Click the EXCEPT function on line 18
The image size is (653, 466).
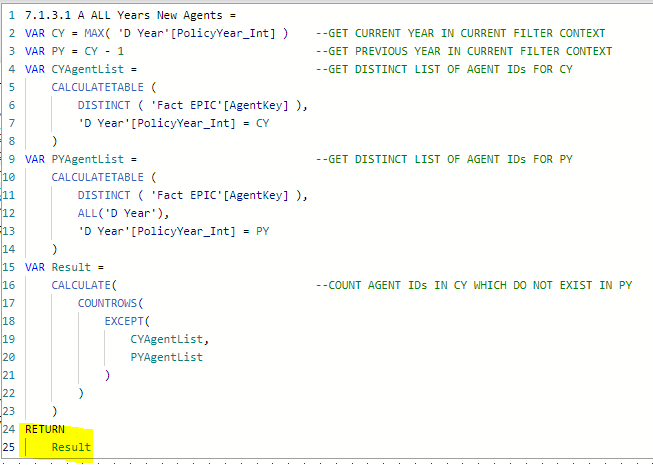tap(124, 321)
